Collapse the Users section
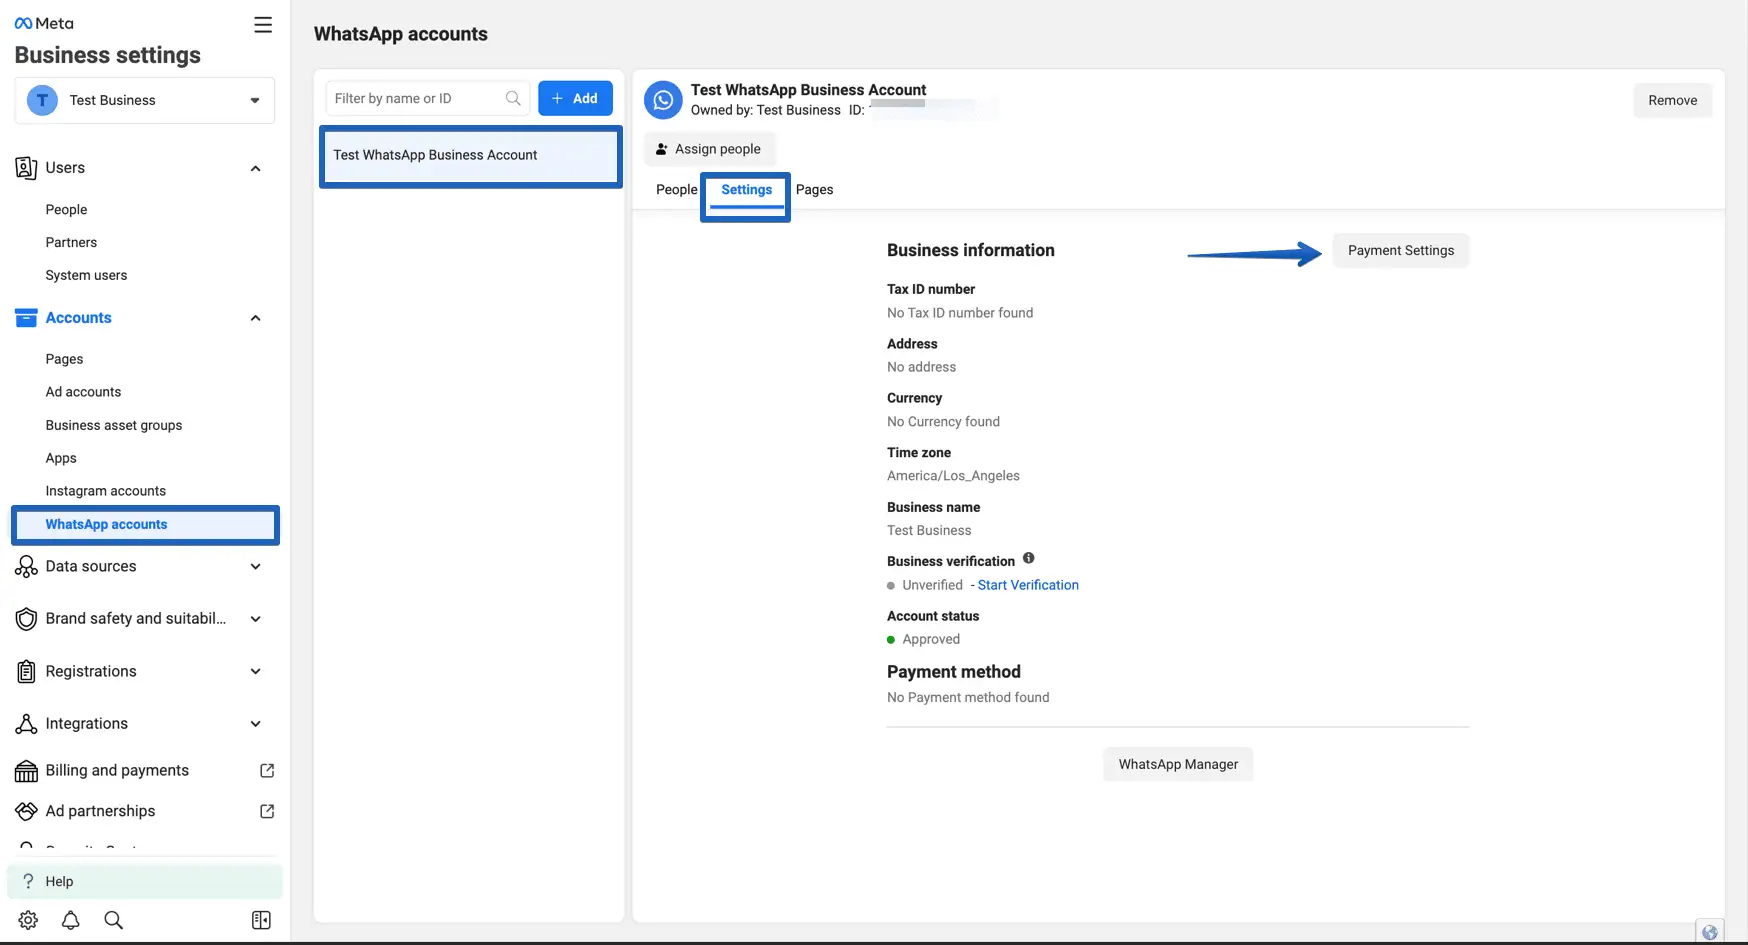 pos(255,168)
